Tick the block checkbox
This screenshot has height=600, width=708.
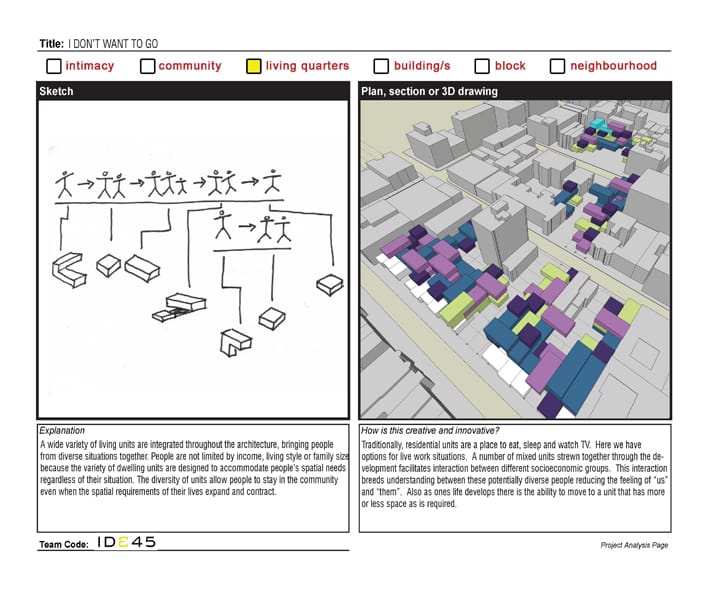click(482, 66)
